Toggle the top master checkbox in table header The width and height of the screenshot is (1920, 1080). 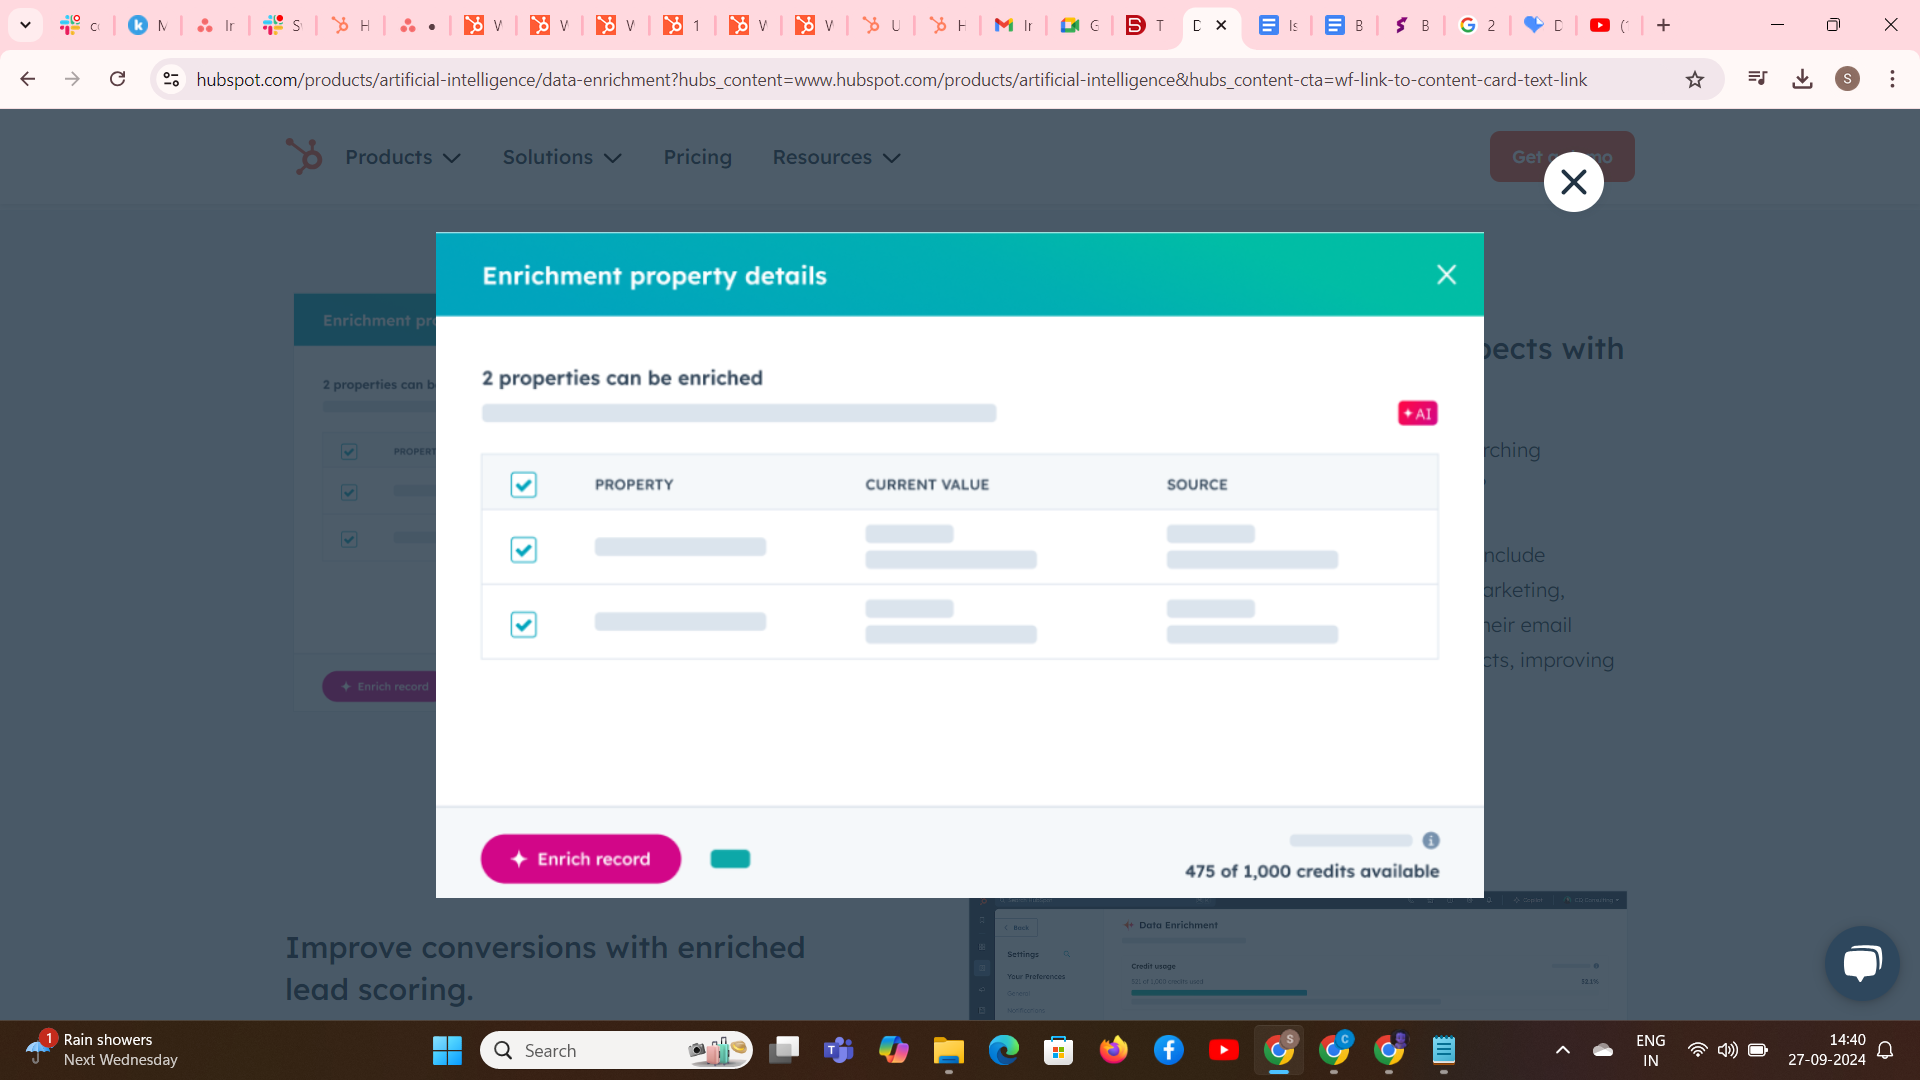pyautogui.click(x=524, y=484)
